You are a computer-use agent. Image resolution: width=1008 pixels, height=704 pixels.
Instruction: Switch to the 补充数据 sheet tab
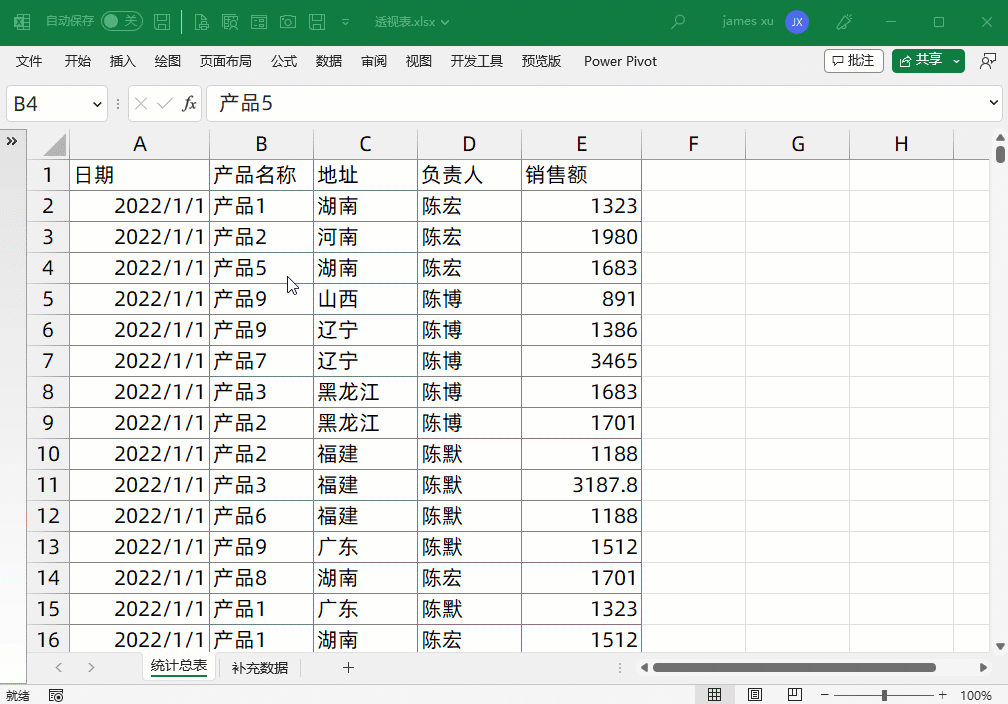pyautogui.click(x=260, y=668)
